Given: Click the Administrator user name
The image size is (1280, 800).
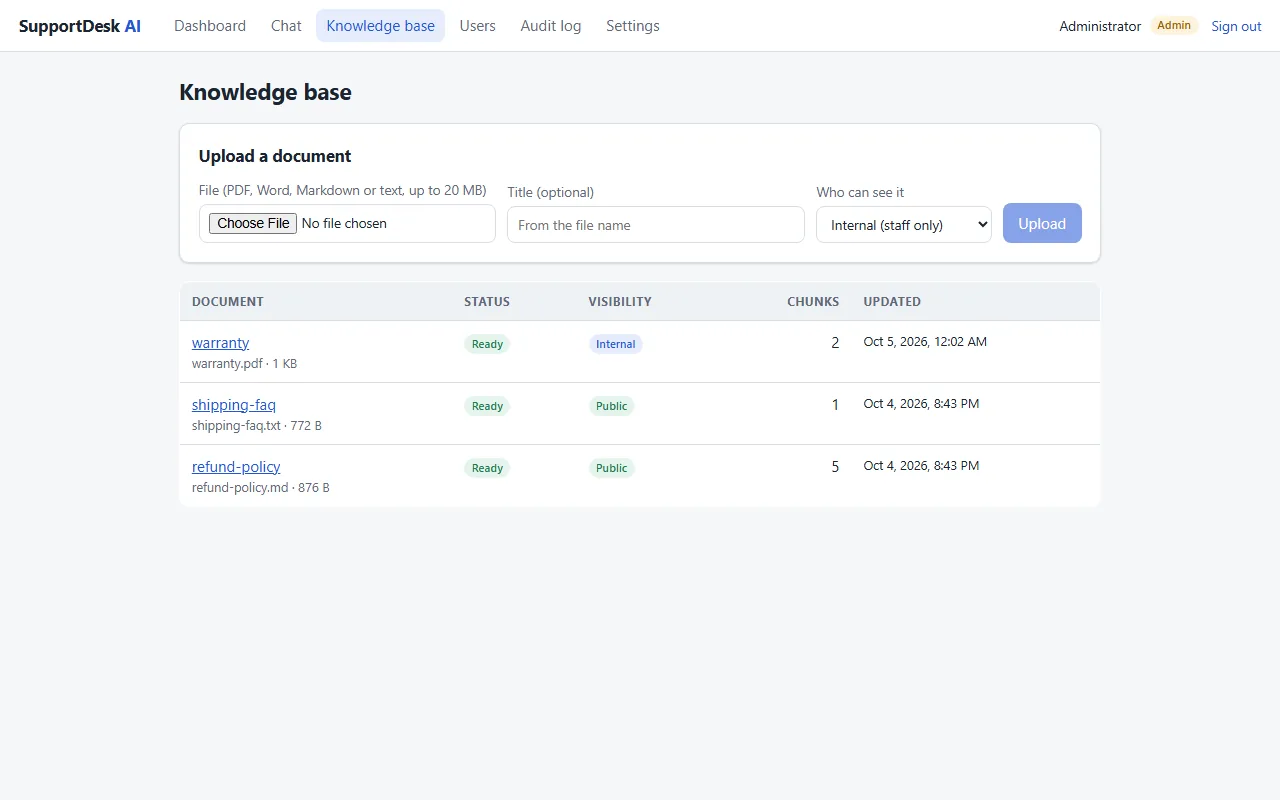Looking at the screenshot, I should tap(1100, 26).
